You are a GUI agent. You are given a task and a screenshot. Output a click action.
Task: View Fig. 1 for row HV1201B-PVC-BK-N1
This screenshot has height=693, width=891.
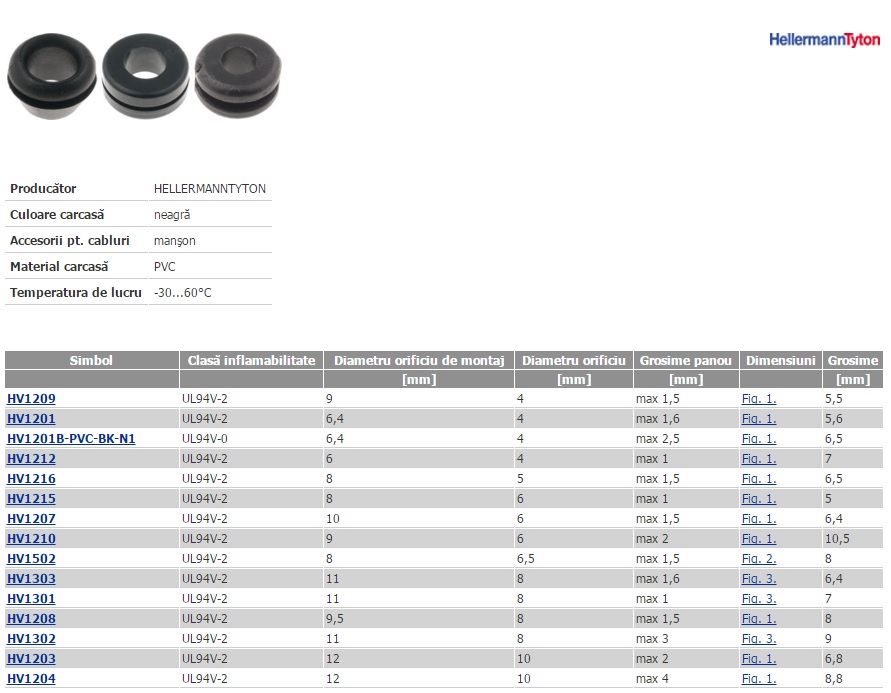[759, 439]
